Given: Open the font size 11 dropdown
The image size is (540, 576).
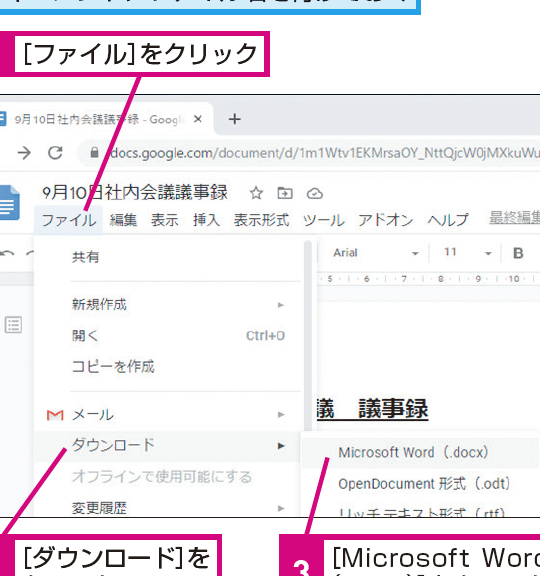Looking at the screenshot, I should click(467, 253).
